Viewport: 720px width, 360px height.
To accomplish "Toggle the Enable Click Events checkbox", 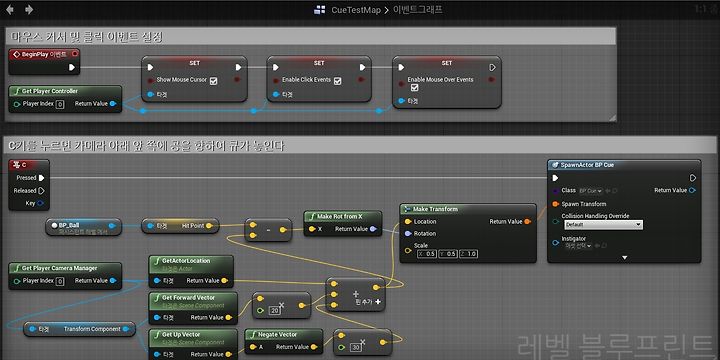I will (338, 81).
